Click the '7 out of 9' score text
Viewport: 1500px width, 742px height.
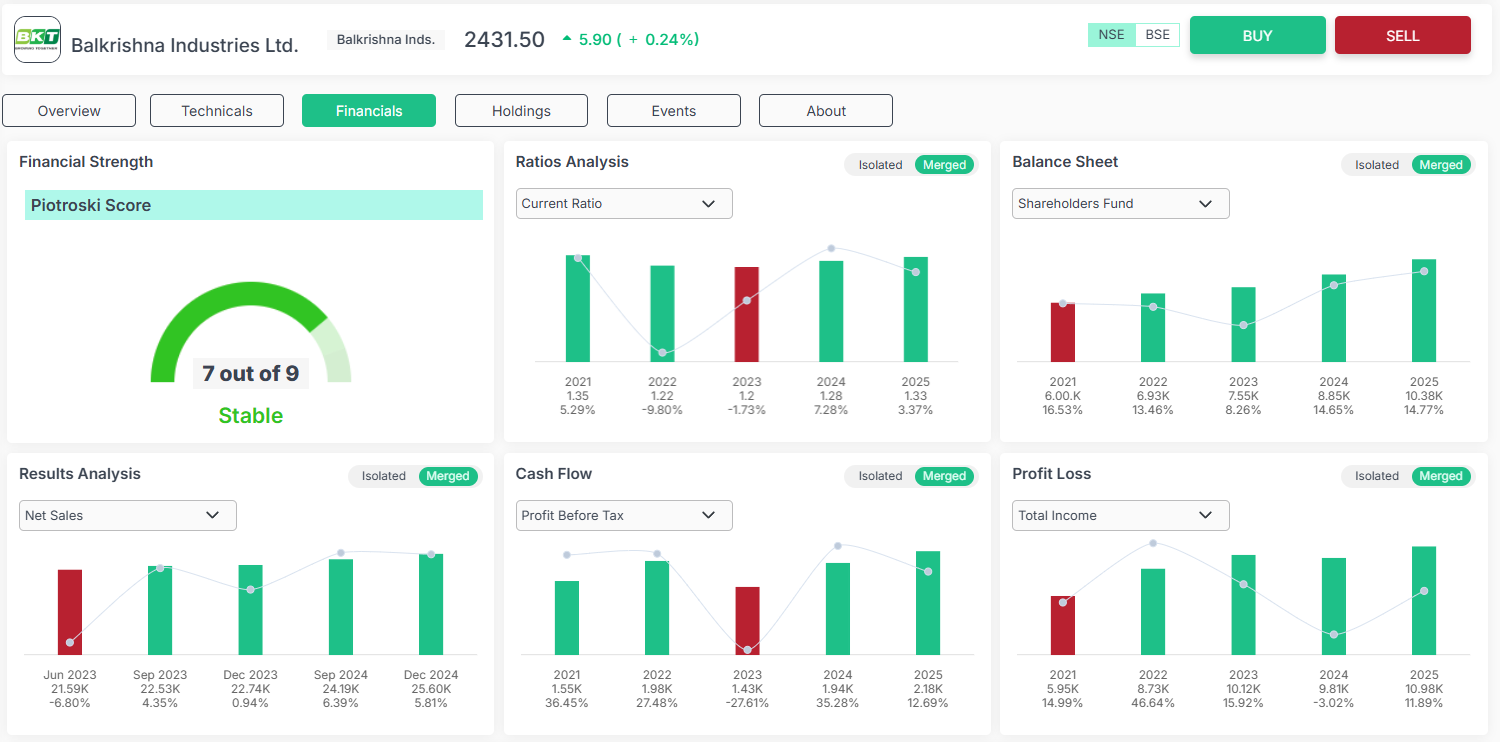pos(251,373)
